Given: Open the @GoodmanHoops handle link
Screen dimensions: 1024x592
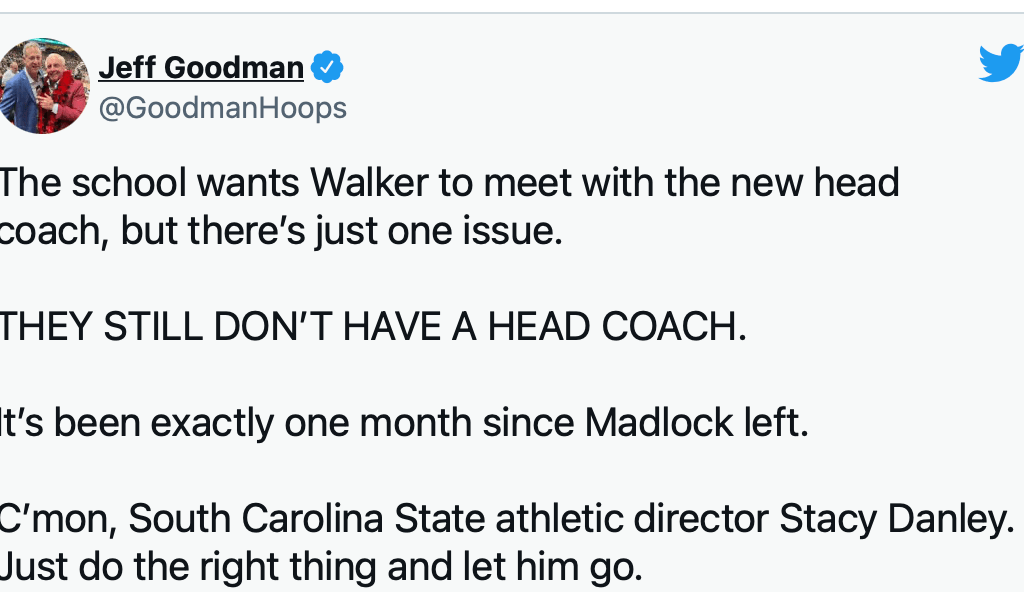Looking at the screenshot, I should pos(222,107).
